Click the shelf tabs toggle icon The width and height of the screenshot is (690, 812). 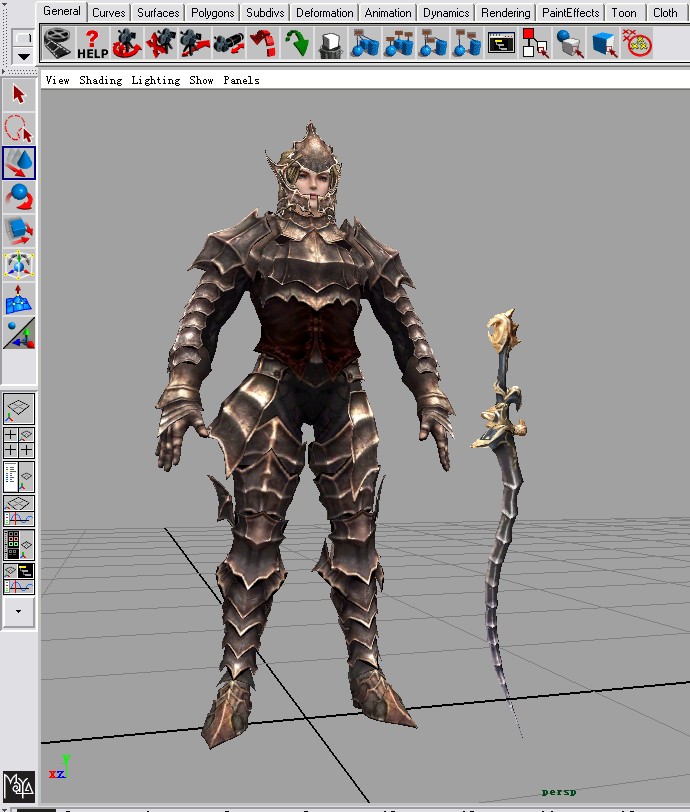tap(23, 38)
